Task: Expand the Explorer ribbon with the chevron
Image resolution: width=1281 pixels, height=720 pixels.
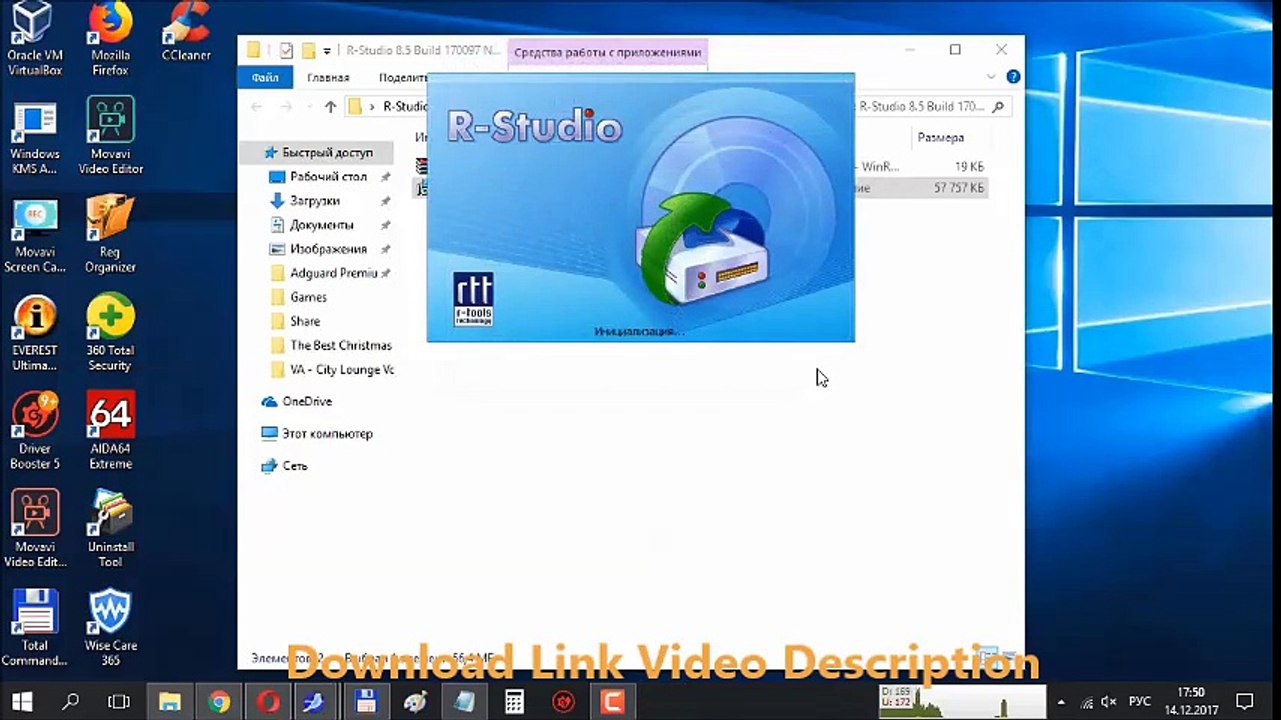Action: [x=992, y=77]
